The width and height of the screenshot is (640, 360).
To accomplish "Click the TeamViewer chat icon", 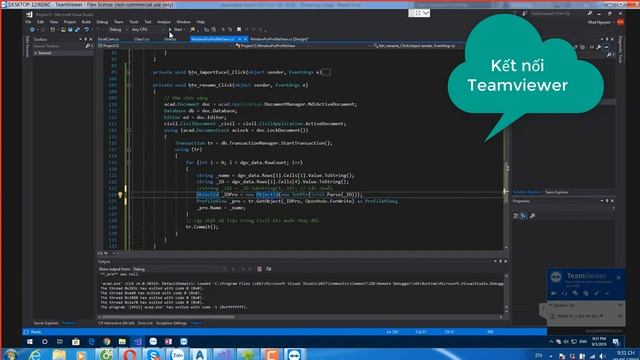I will 575,293.
